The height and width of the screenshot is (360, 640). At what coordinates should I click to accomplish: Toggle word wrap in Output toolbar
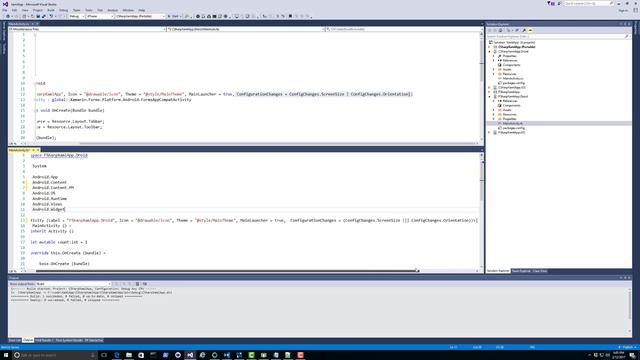pos(144,284)
